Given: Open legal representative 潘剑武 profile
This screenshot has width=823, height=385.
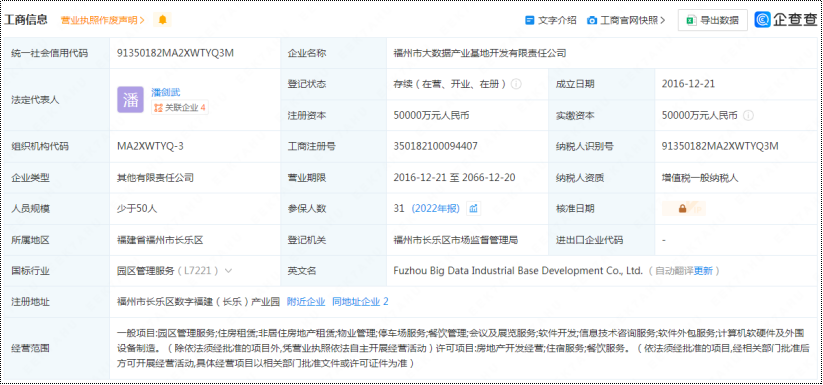Looking at the screenshot, I should pyautogui.click(x=165, y=92).
